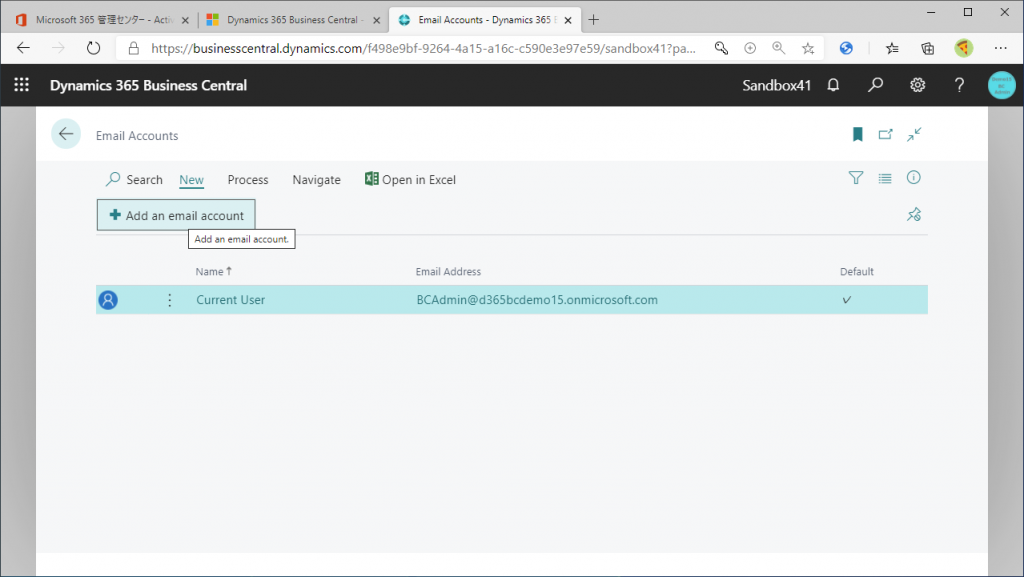The image size is (1024, 577).
Task: Sort by the Default column header
Action: [x=857, y=272]
